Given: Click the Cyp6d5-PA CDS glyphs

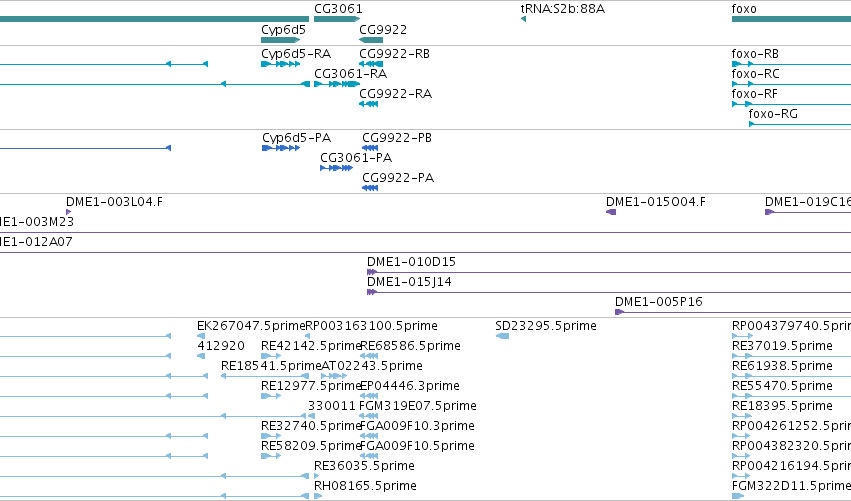Looking at the screenshot, I should pos(281,148).
